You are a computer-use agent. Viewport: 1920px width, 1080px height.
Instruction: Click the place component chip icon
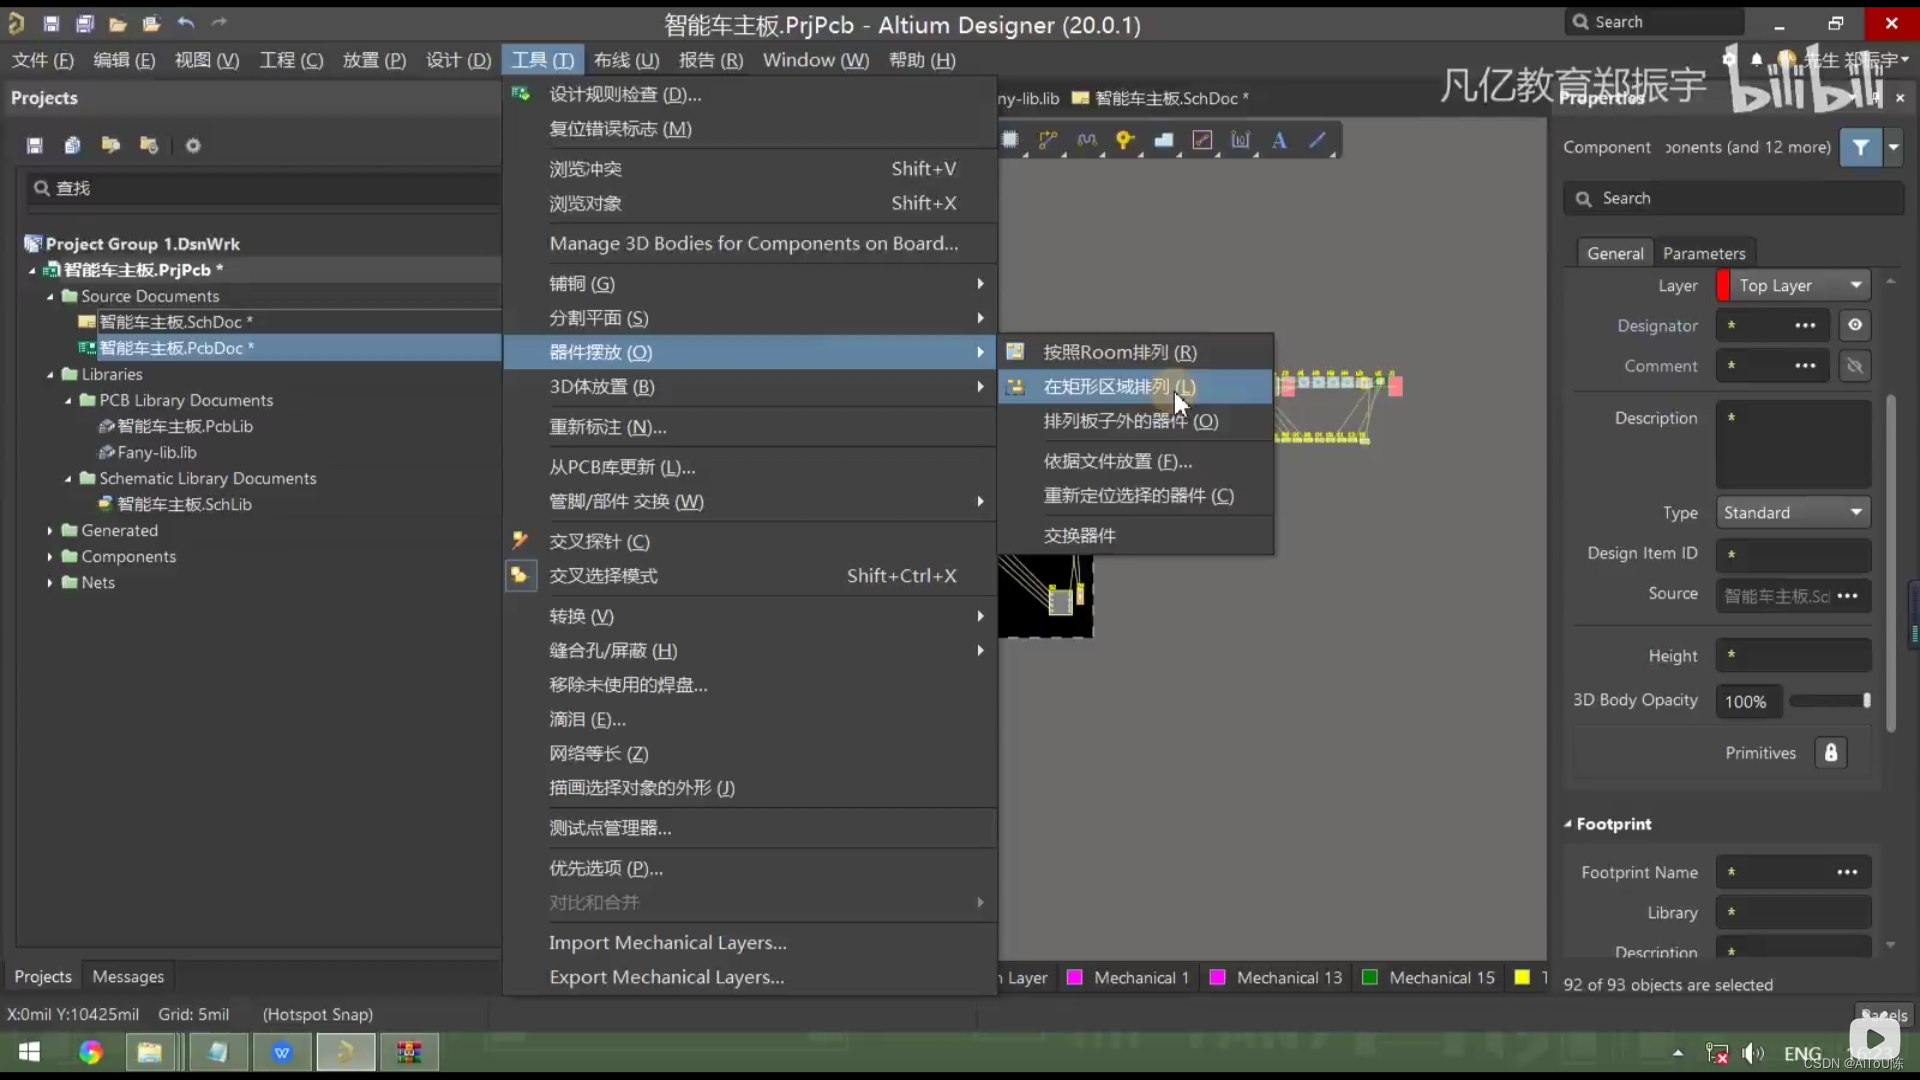point(1010,141)
